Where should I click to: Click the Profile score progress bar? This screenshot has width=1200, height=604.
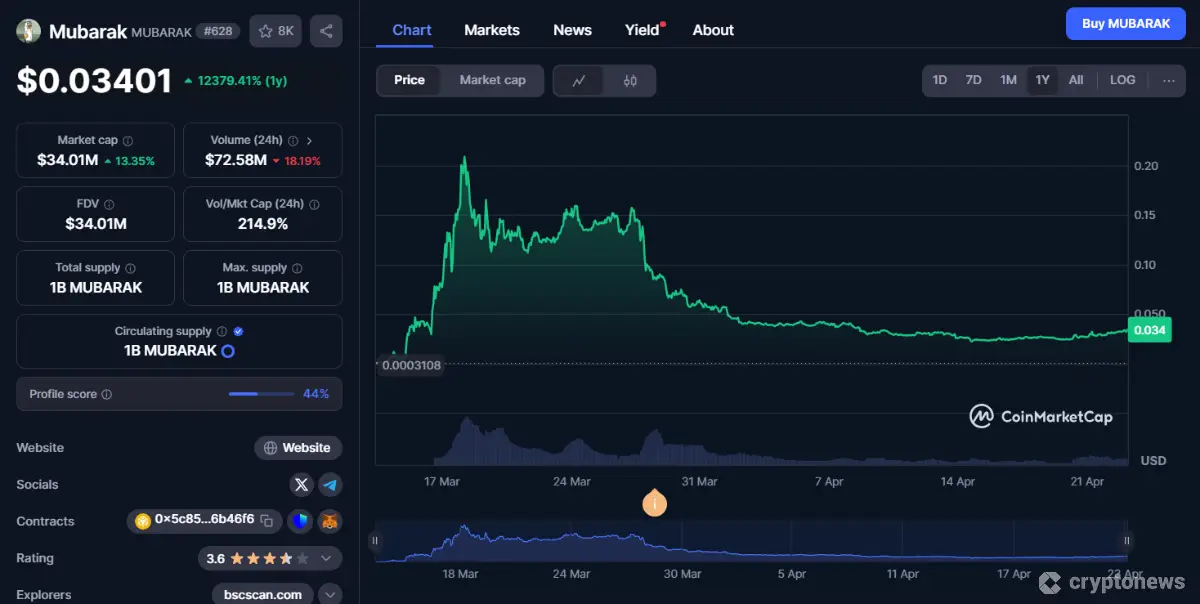(x=261, y=393)
